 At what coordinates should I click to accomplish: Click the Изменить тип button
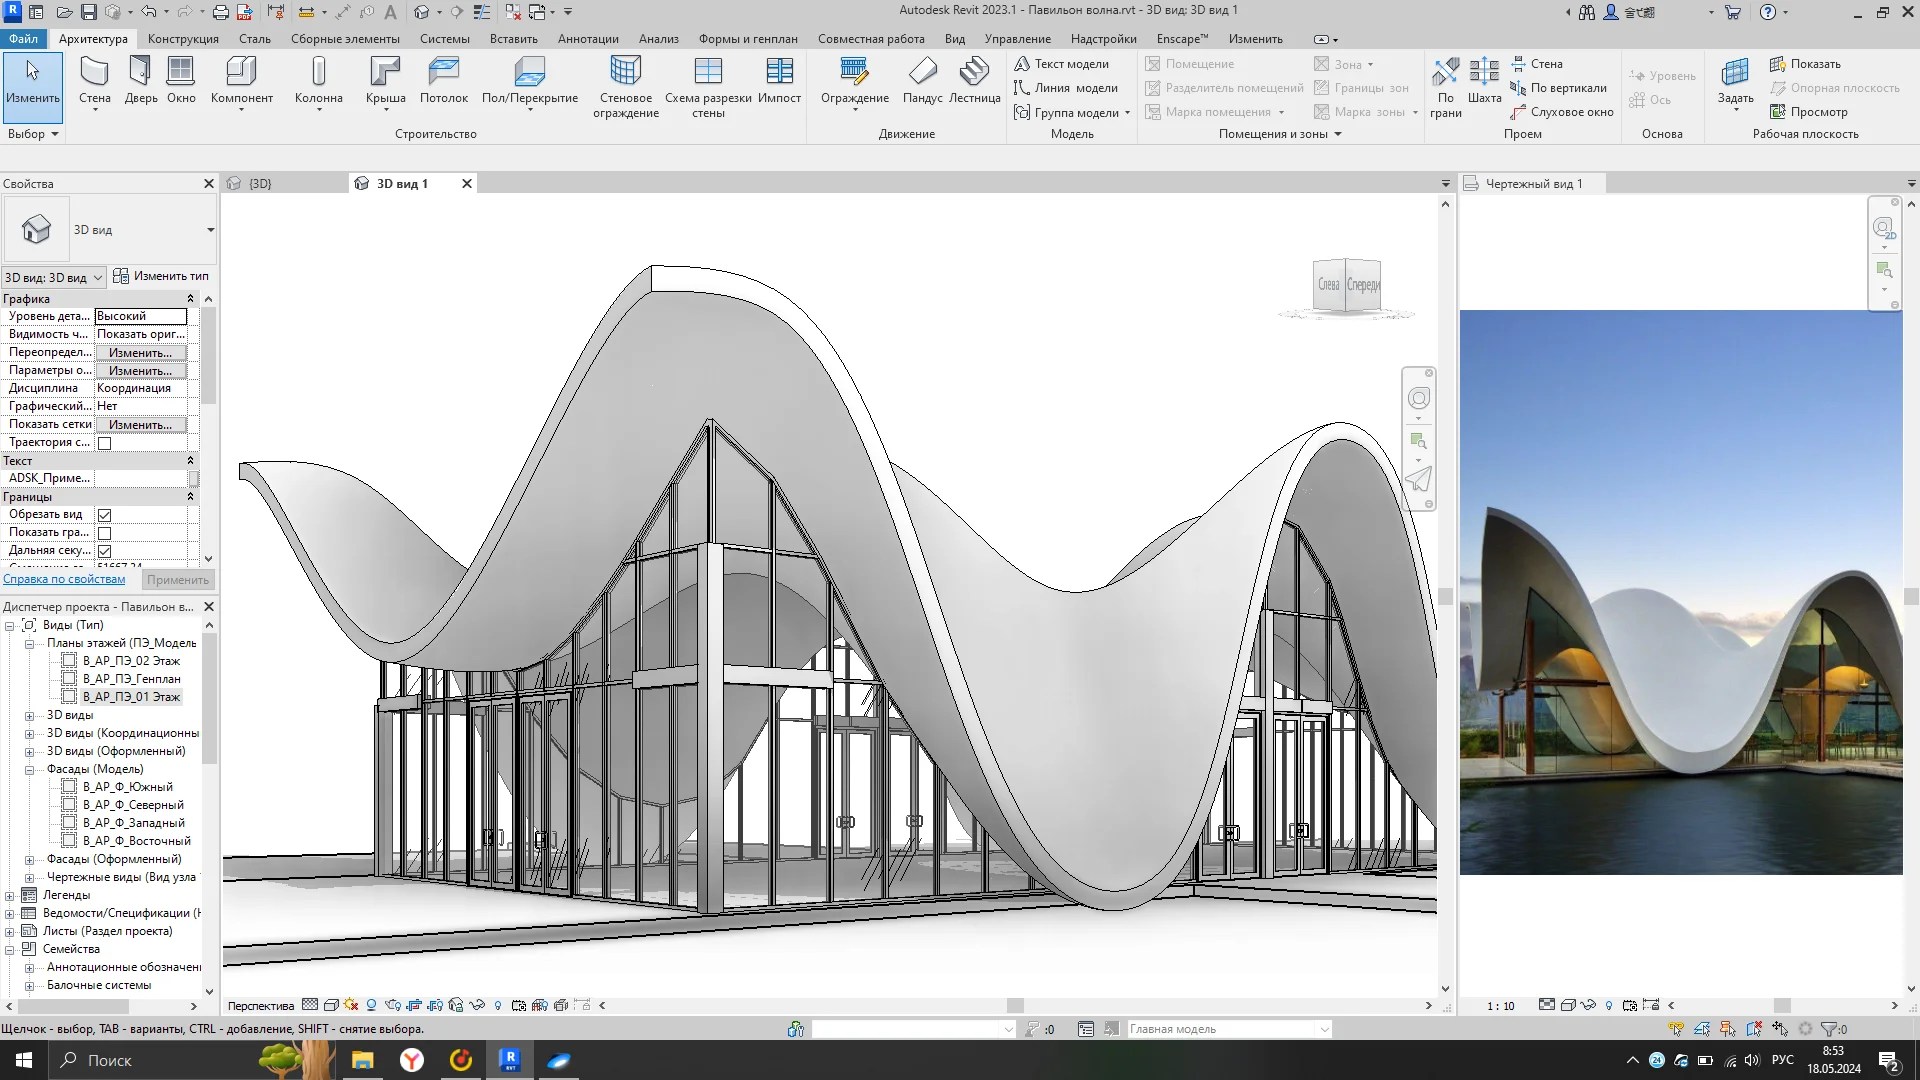tap(161, 276)
